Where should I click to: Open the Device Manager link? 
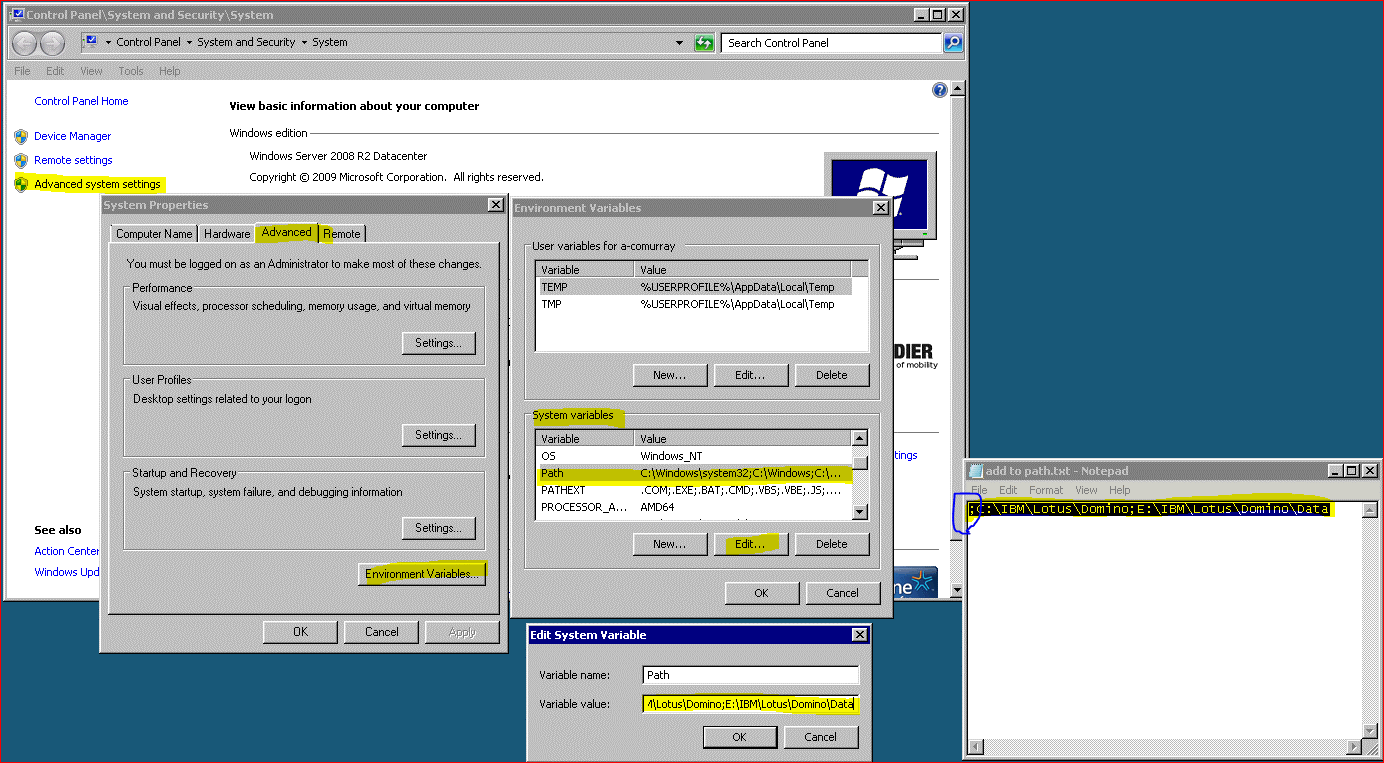point(72,136)
